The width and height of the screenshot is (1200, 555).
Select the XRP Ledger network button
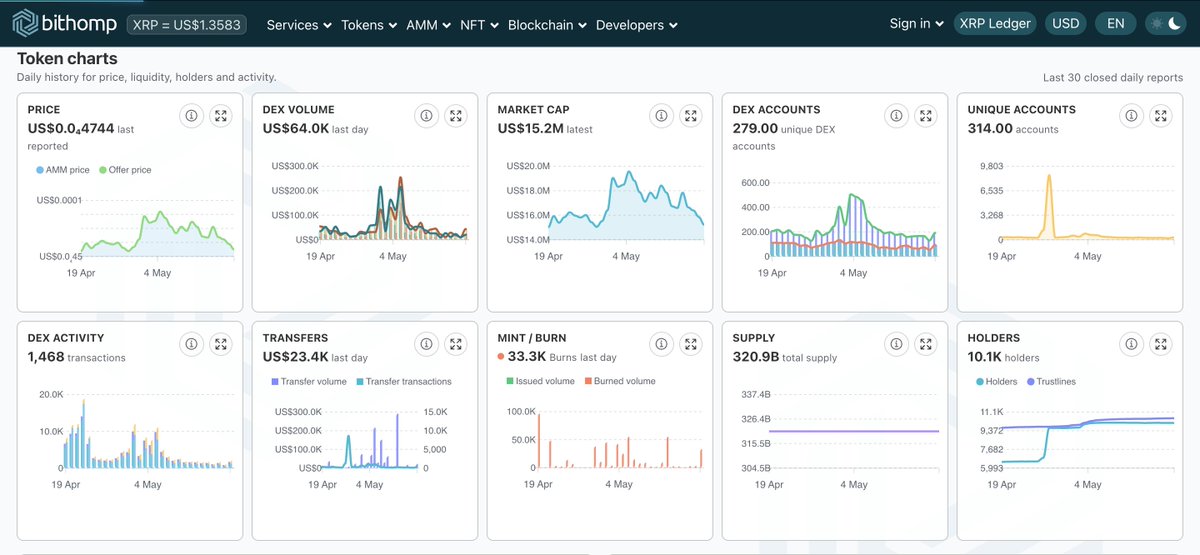tap(995, 23)
